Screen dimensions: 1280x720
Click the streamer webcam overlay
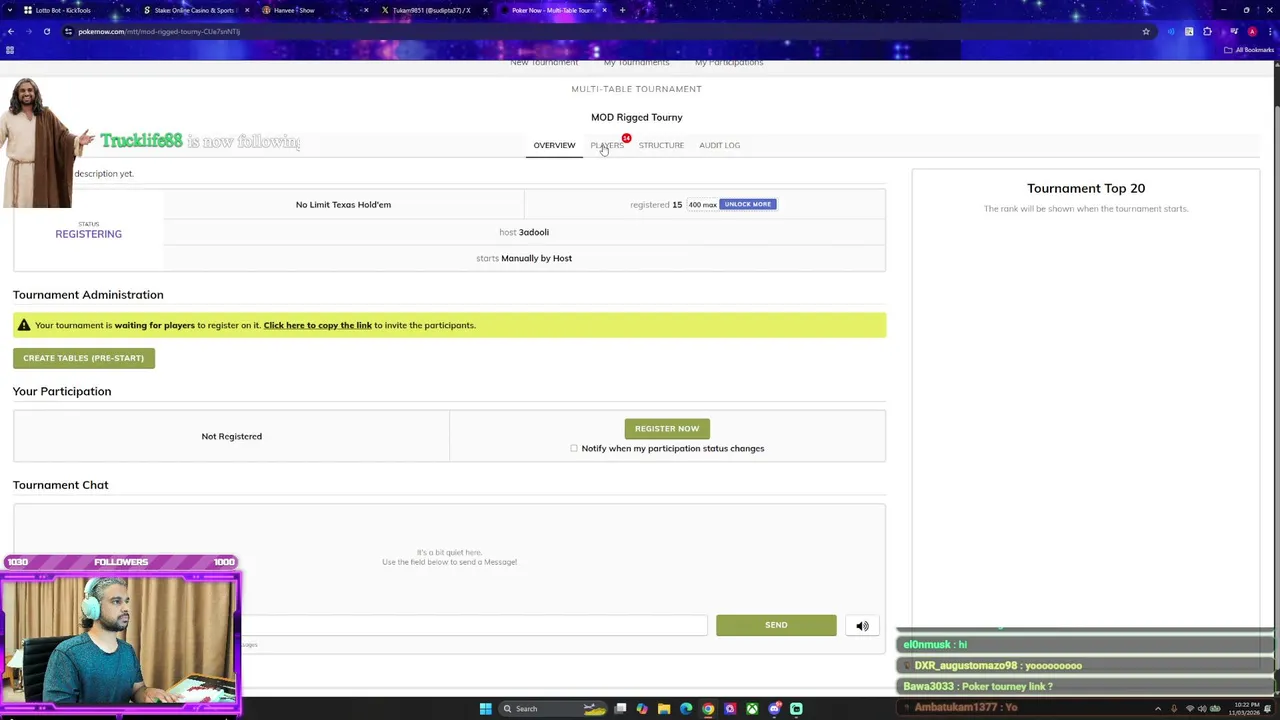120,644
